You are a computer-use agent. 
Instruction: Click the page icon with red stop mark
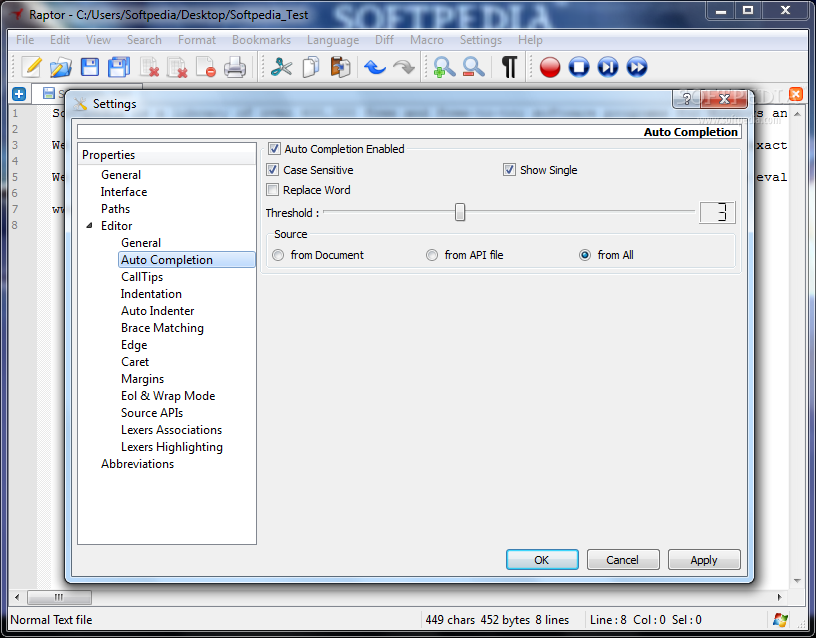(206, 67)
